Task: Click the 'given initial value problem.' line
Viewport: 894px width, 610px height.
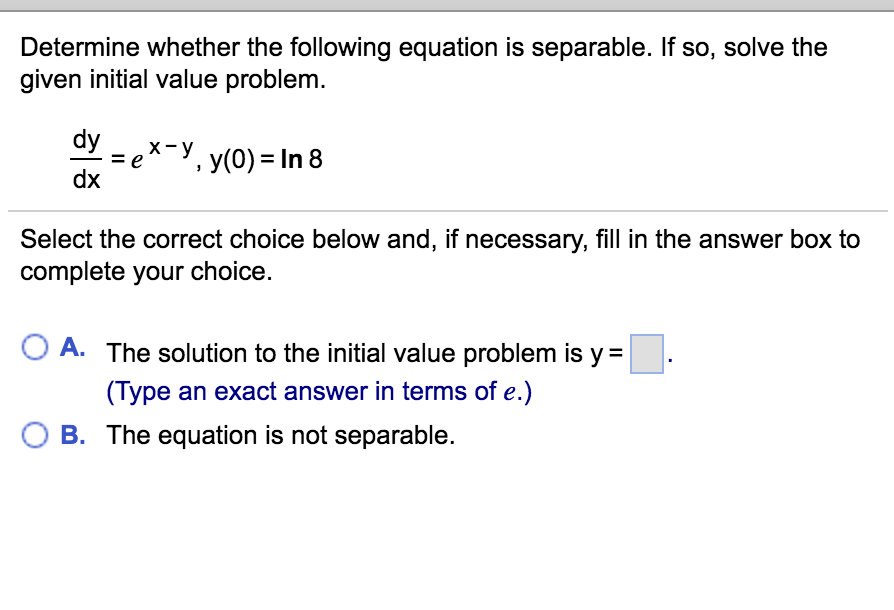Action: 173,80
